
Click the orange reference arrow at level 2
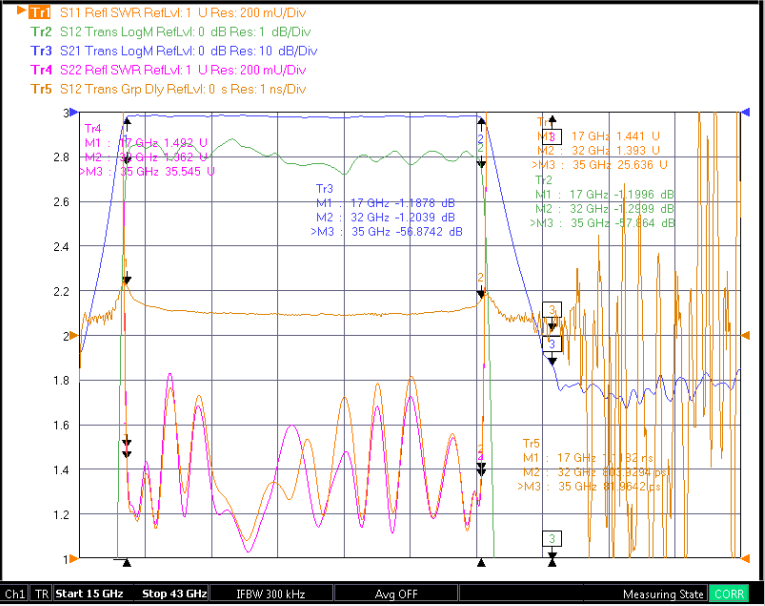point(73,336)
